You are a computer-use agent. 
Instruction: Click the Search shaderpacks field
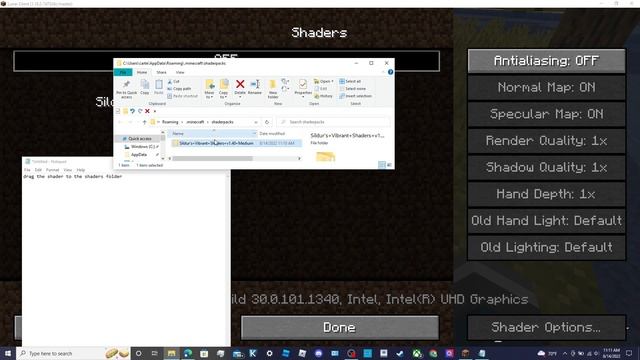[x=333, y=122]
